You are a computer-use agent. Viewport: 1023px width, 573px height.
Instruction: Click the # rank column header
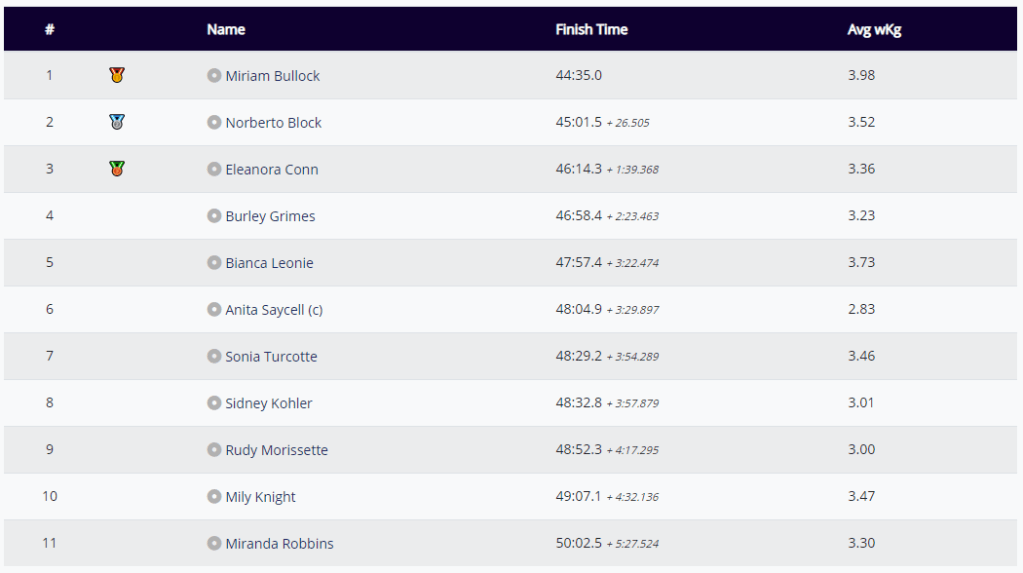pos(49,29)
